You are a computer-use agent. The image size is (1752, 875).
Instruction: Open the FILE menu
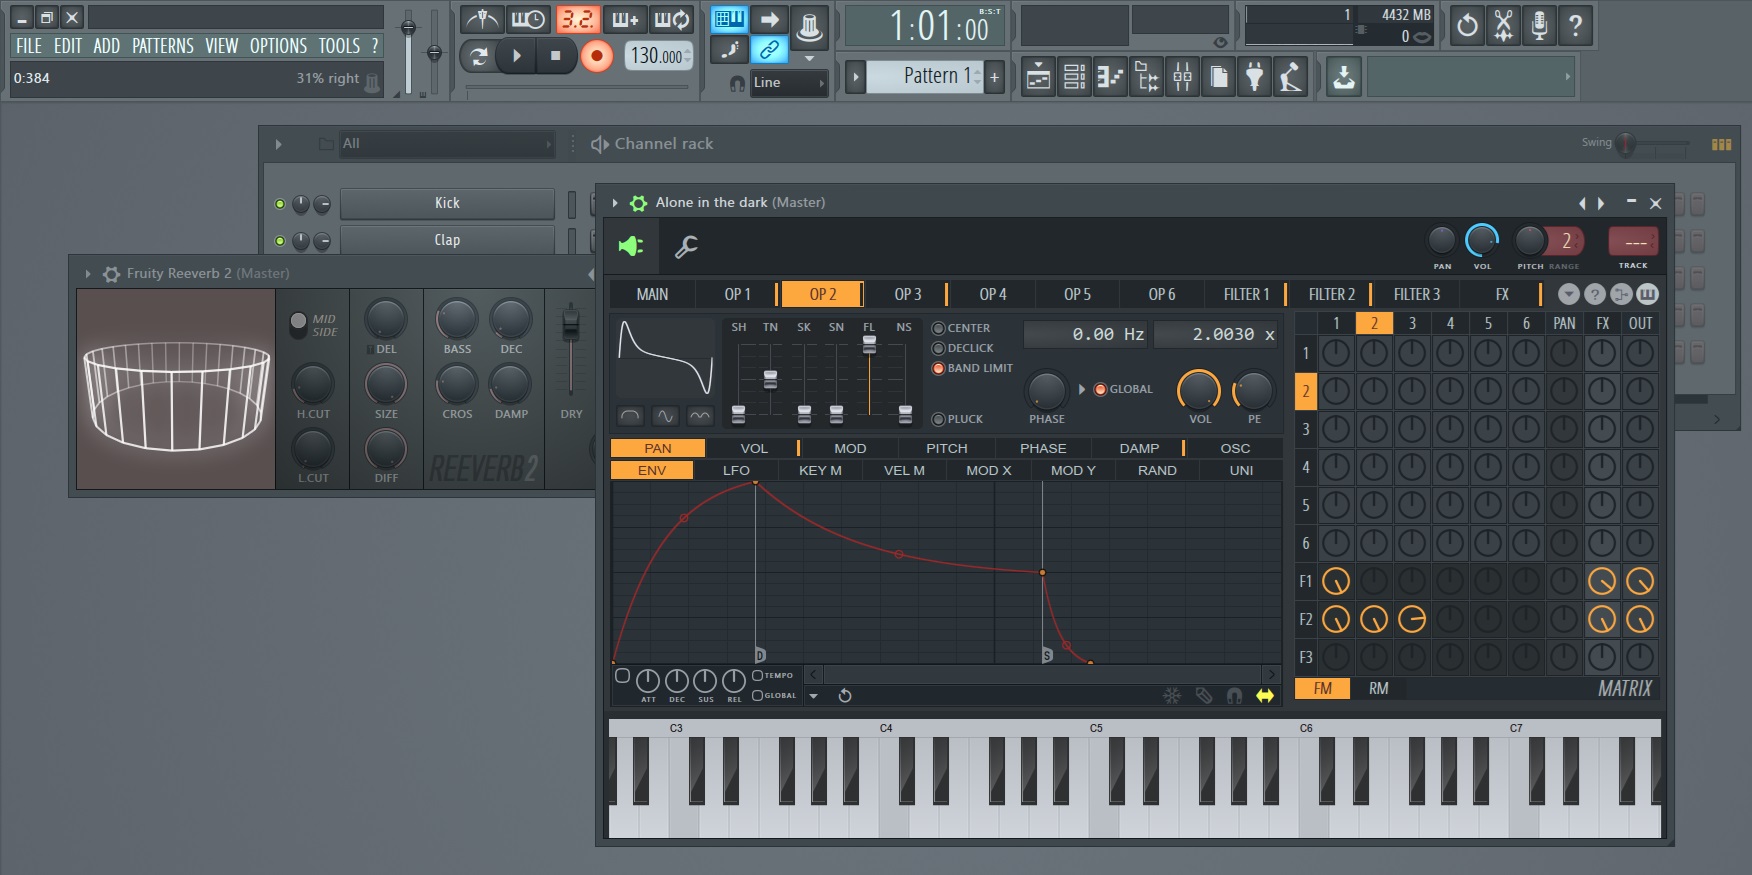(x=28, y=46)
